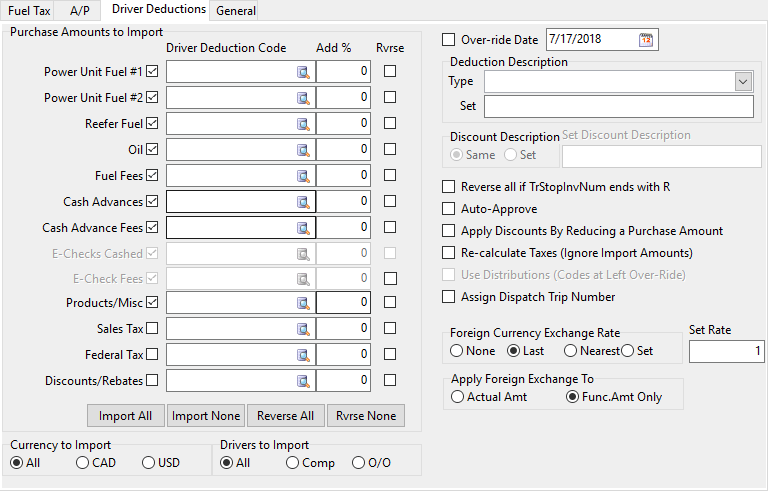Toggle Rvrse checkbox for Discounts/Rebates
The image size is (768, 491).
tap(390, 380)
